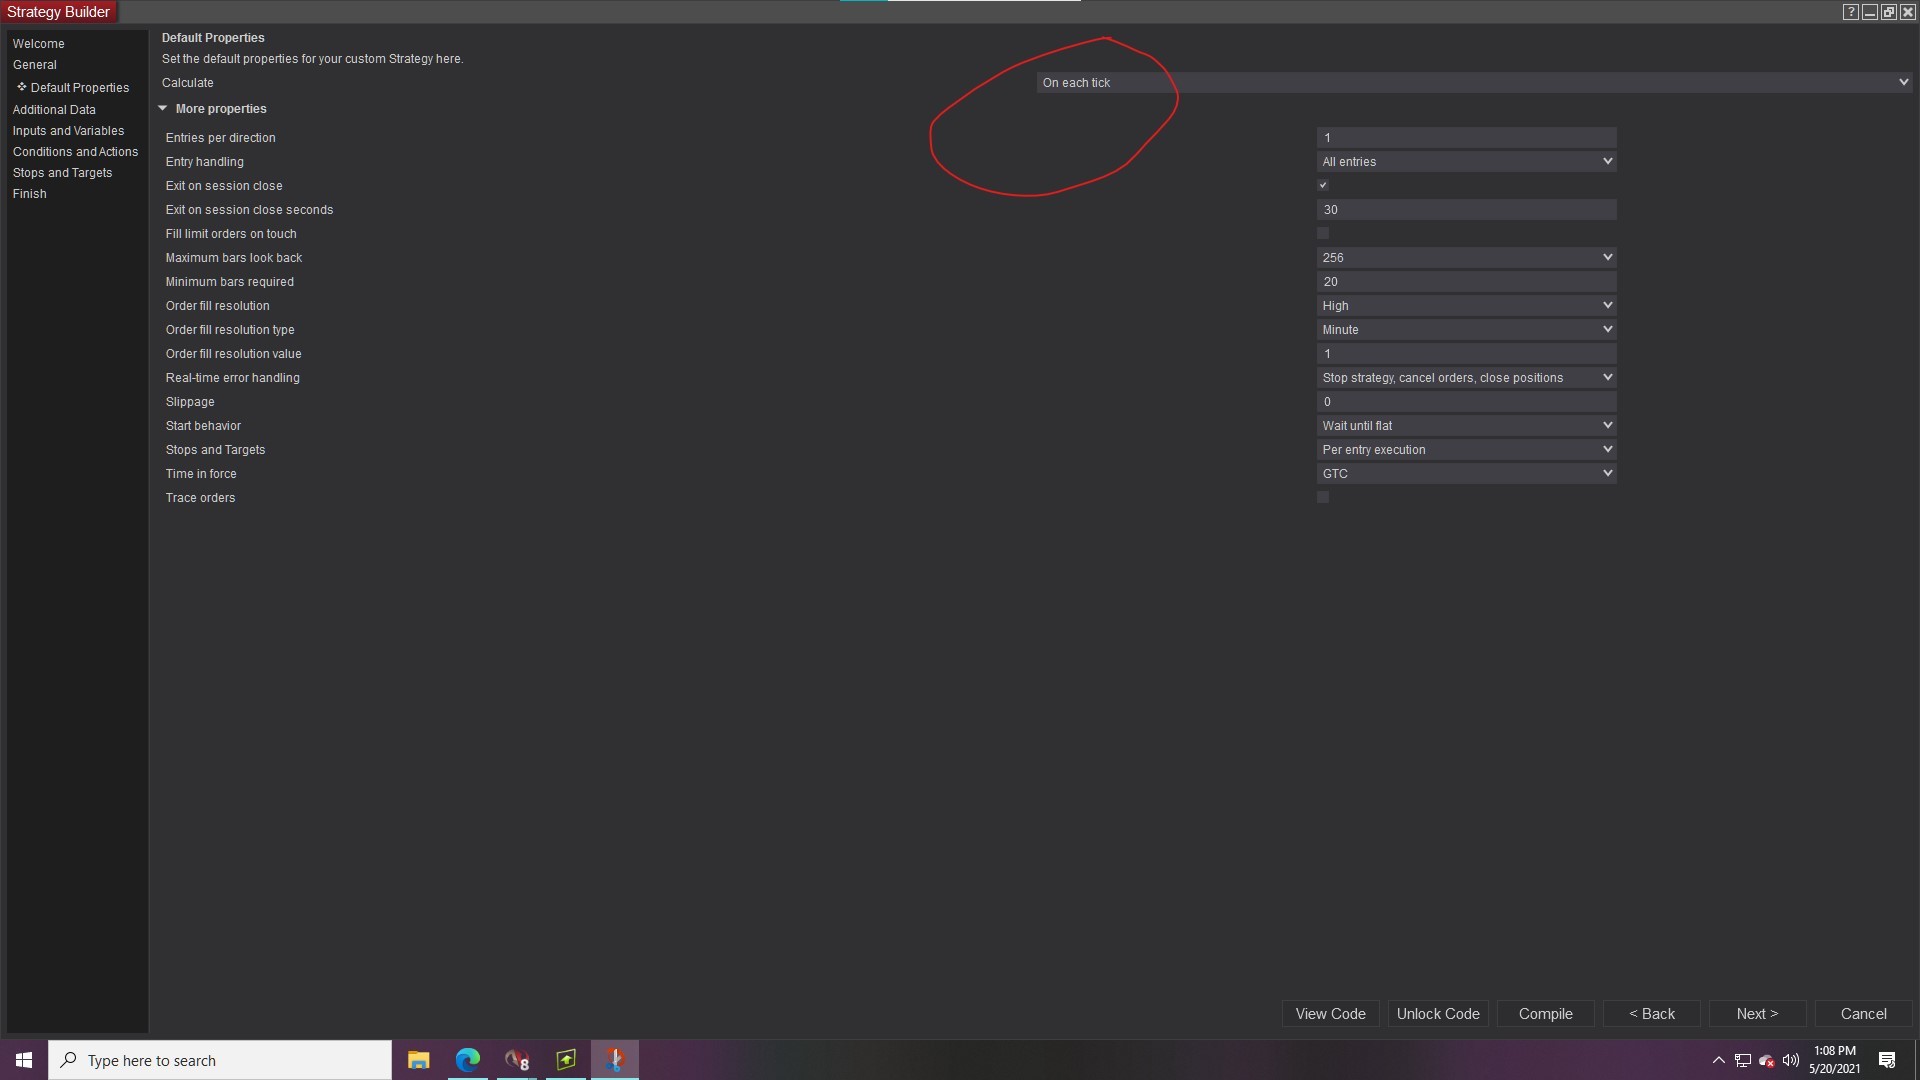Open the Calculate dropdown
The height and width of the screenshot is (1080, 1920).
click(x=1473, y=83)
